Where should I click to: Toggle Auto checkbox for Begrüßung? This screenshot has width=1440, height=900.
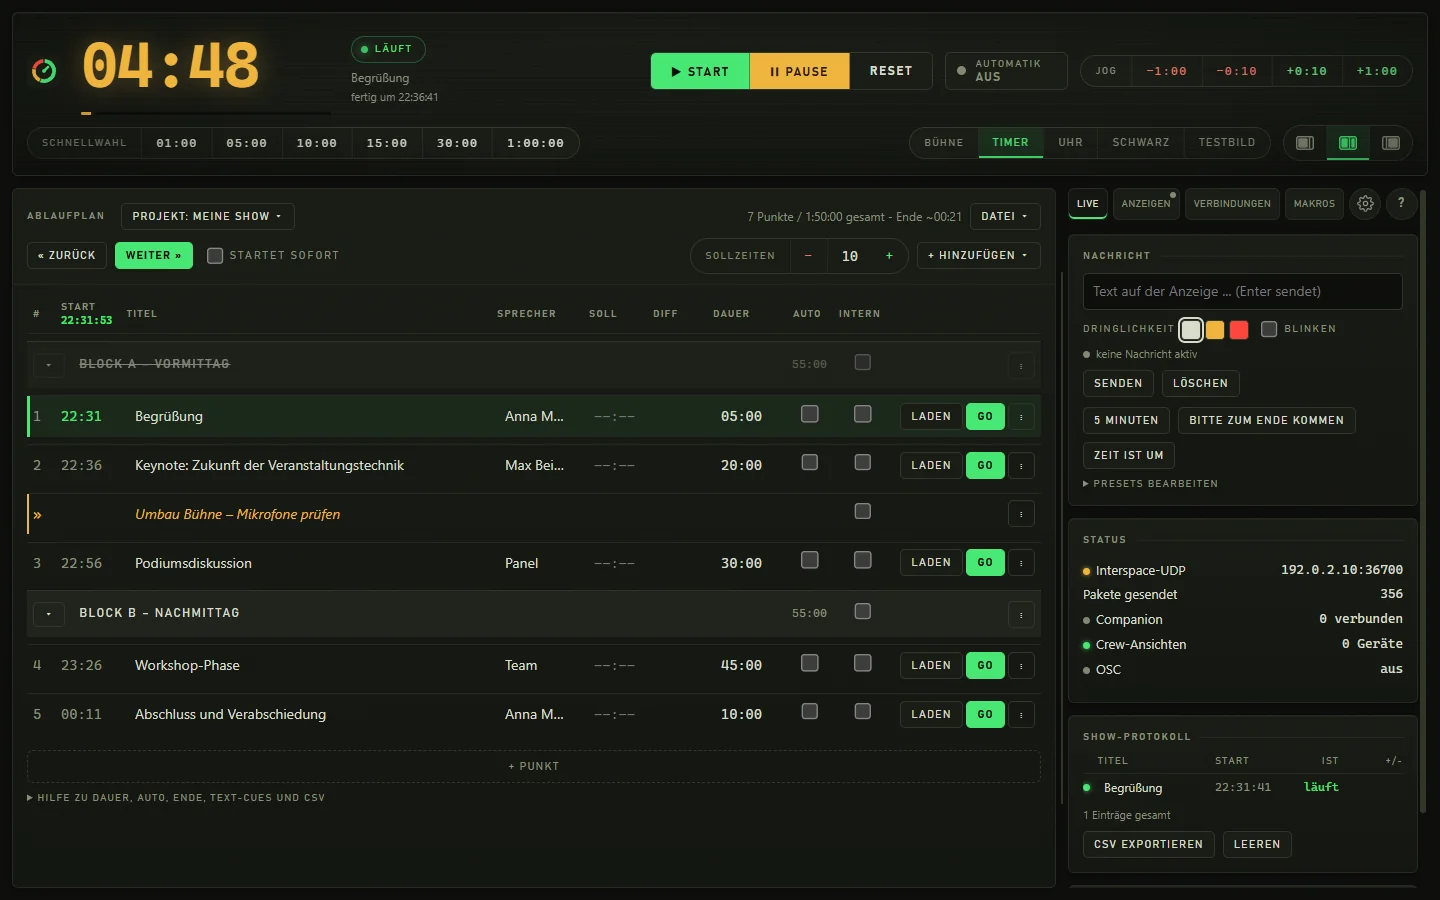[x=810, y=414]
